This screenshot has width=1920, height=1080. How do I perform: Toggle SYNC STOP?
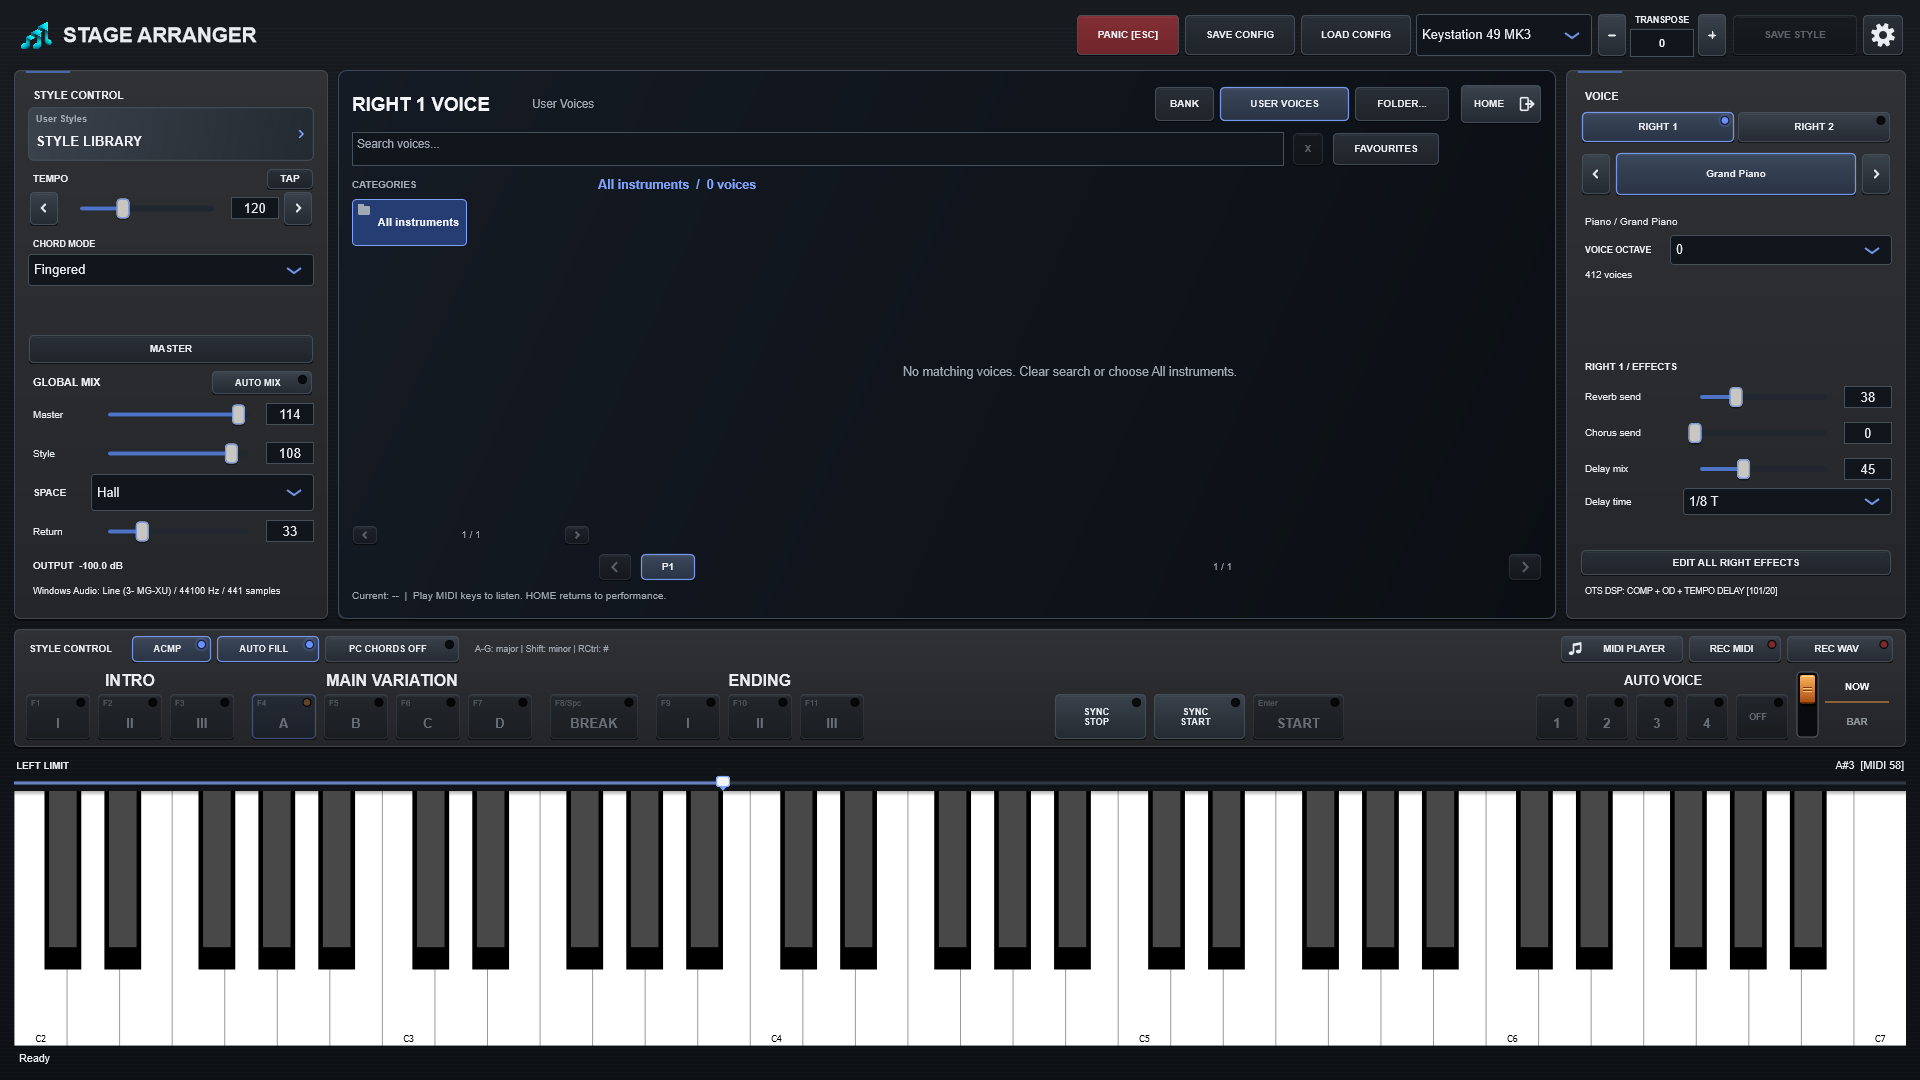[x=1100, y=717]
